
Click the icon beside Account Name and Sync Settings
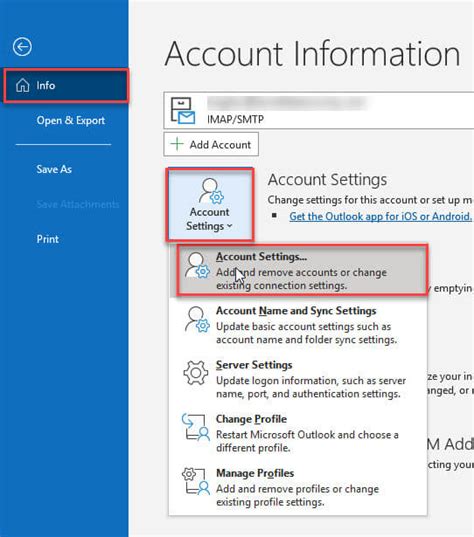point(197,320)
